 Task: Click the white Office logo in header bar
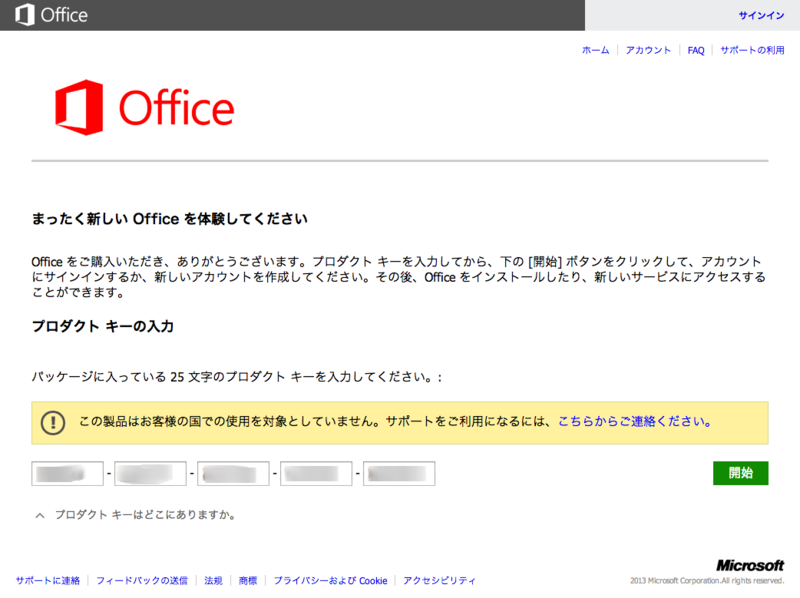coord(52,15)
